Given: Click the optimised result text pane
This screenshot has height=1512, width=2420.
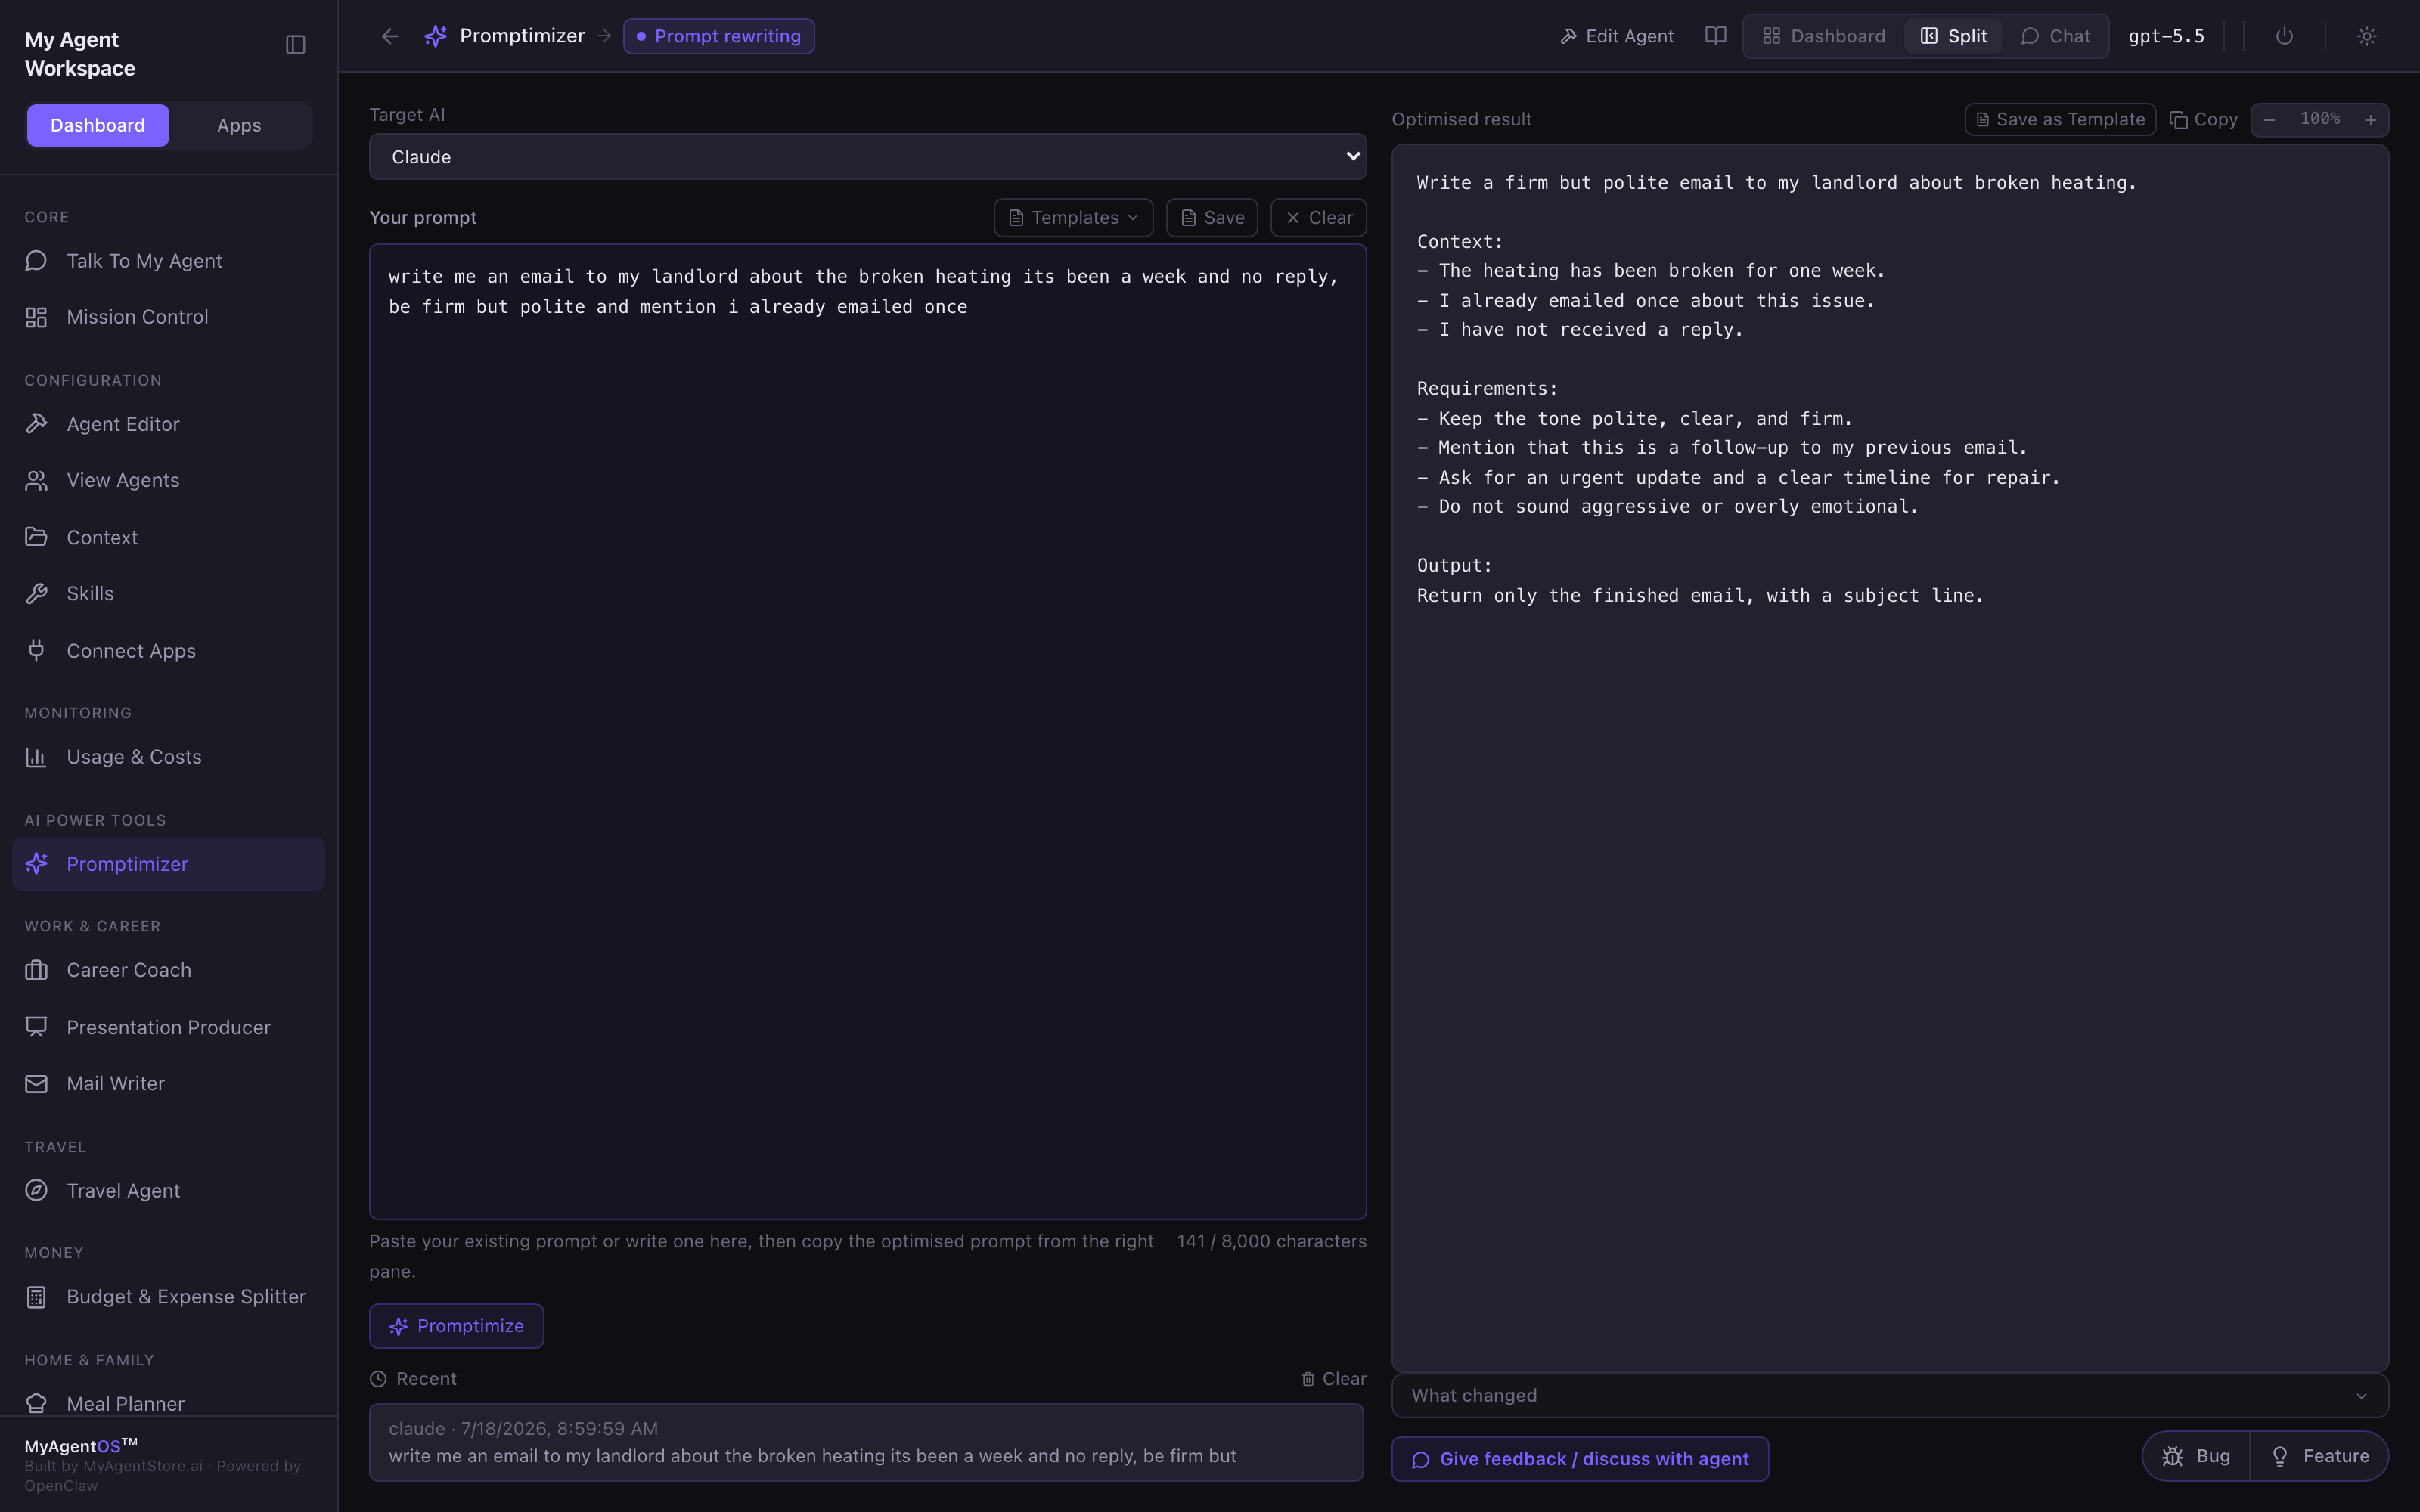Looking at the screenshot, I should point(1890,758).
